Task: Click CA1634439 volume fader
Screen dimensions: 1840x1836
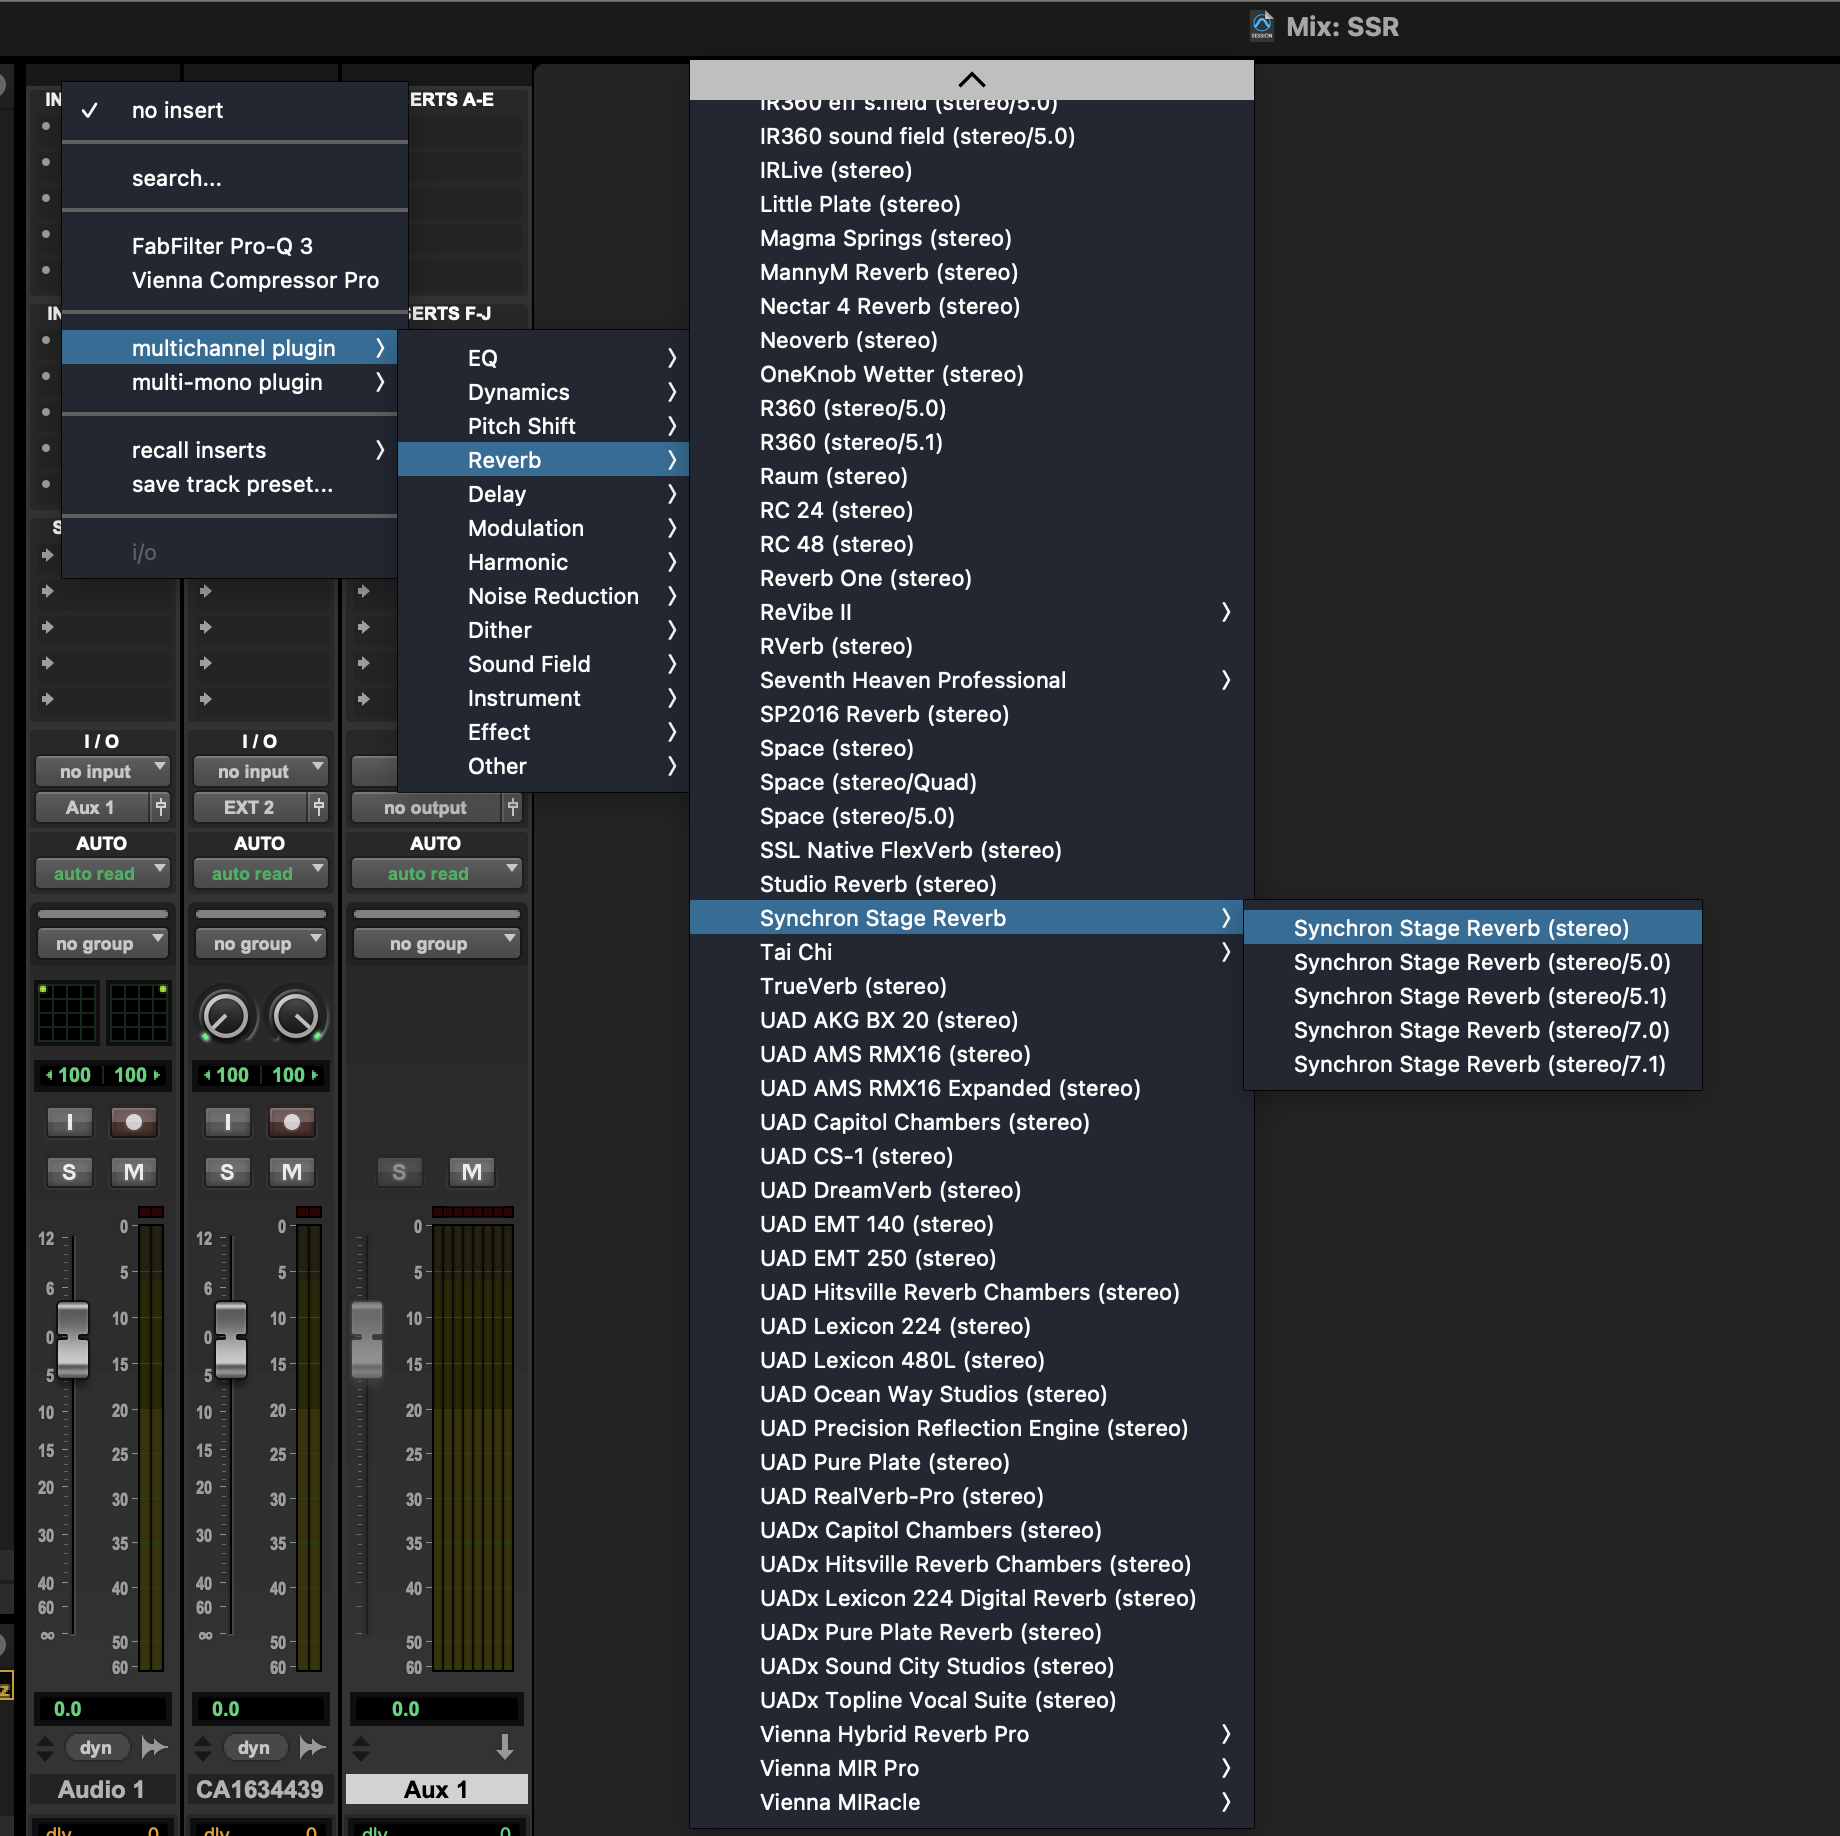Action: 231,1339
